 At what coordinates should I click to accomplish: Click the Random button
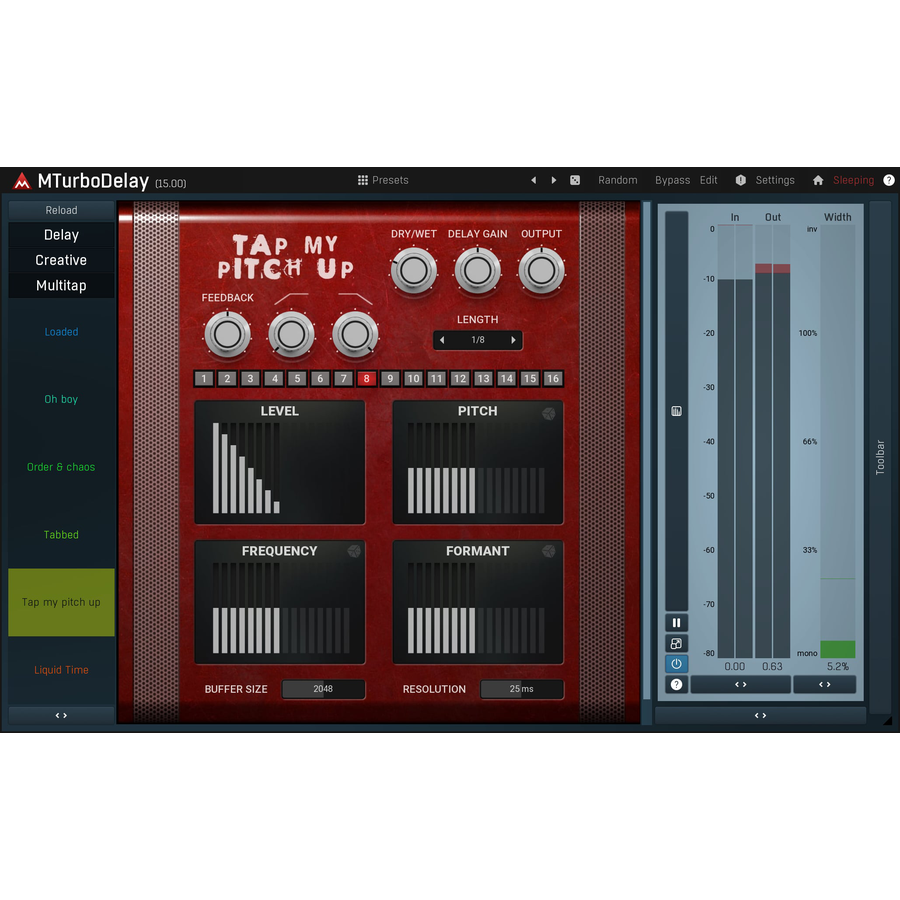[x=618, y=180]
